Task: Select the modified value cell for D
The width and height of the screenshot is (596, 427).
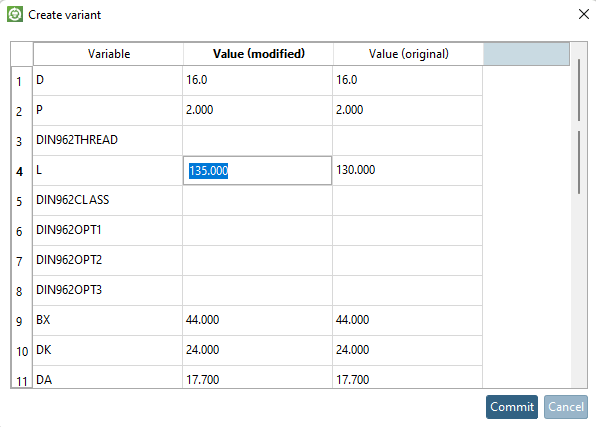Action: click(x=257, y=80)
